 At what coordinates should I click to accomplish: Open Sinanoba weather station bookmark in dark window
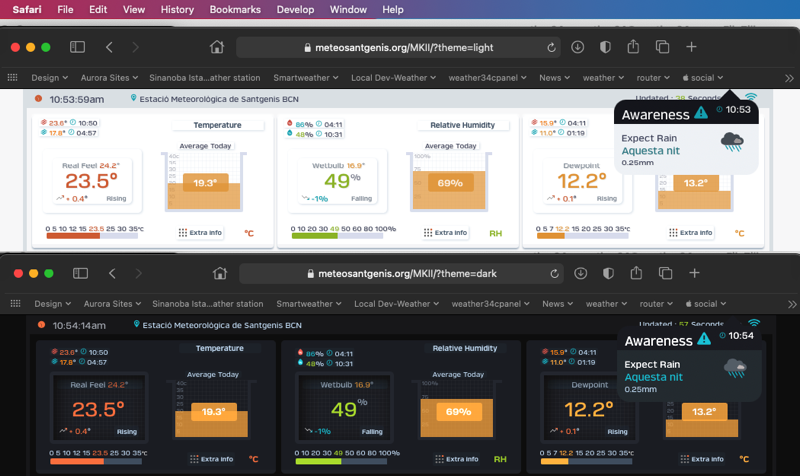click(208, 304)
